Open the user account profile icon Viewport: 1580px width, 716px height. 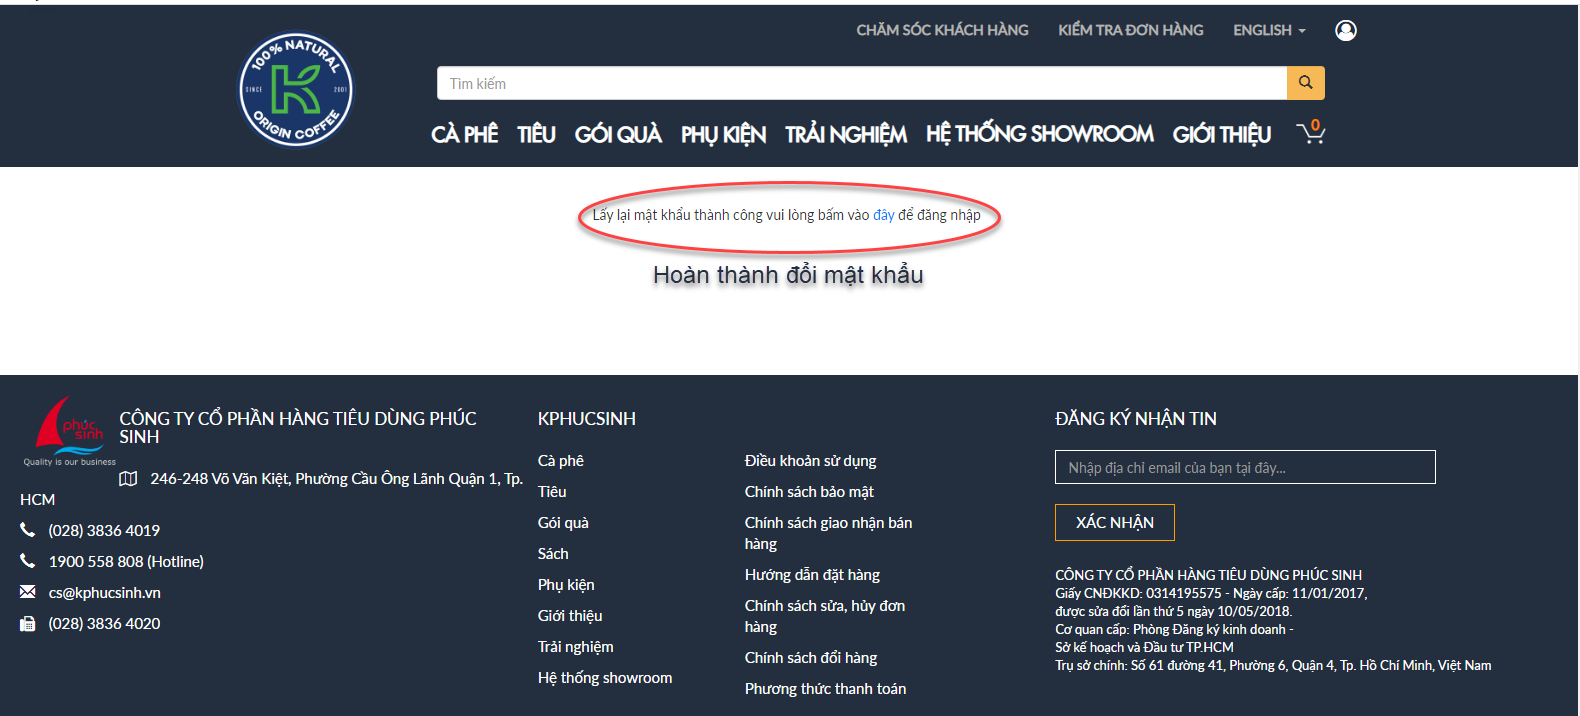coord(1346,31)
